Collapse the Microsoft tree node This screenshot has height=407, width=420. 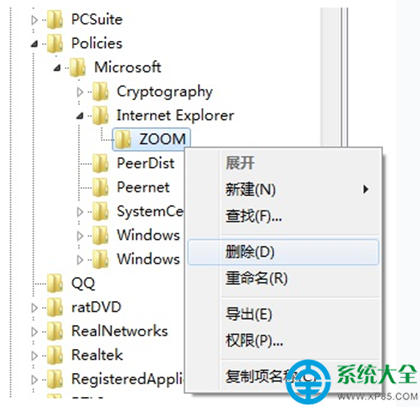tap(57, 68)
